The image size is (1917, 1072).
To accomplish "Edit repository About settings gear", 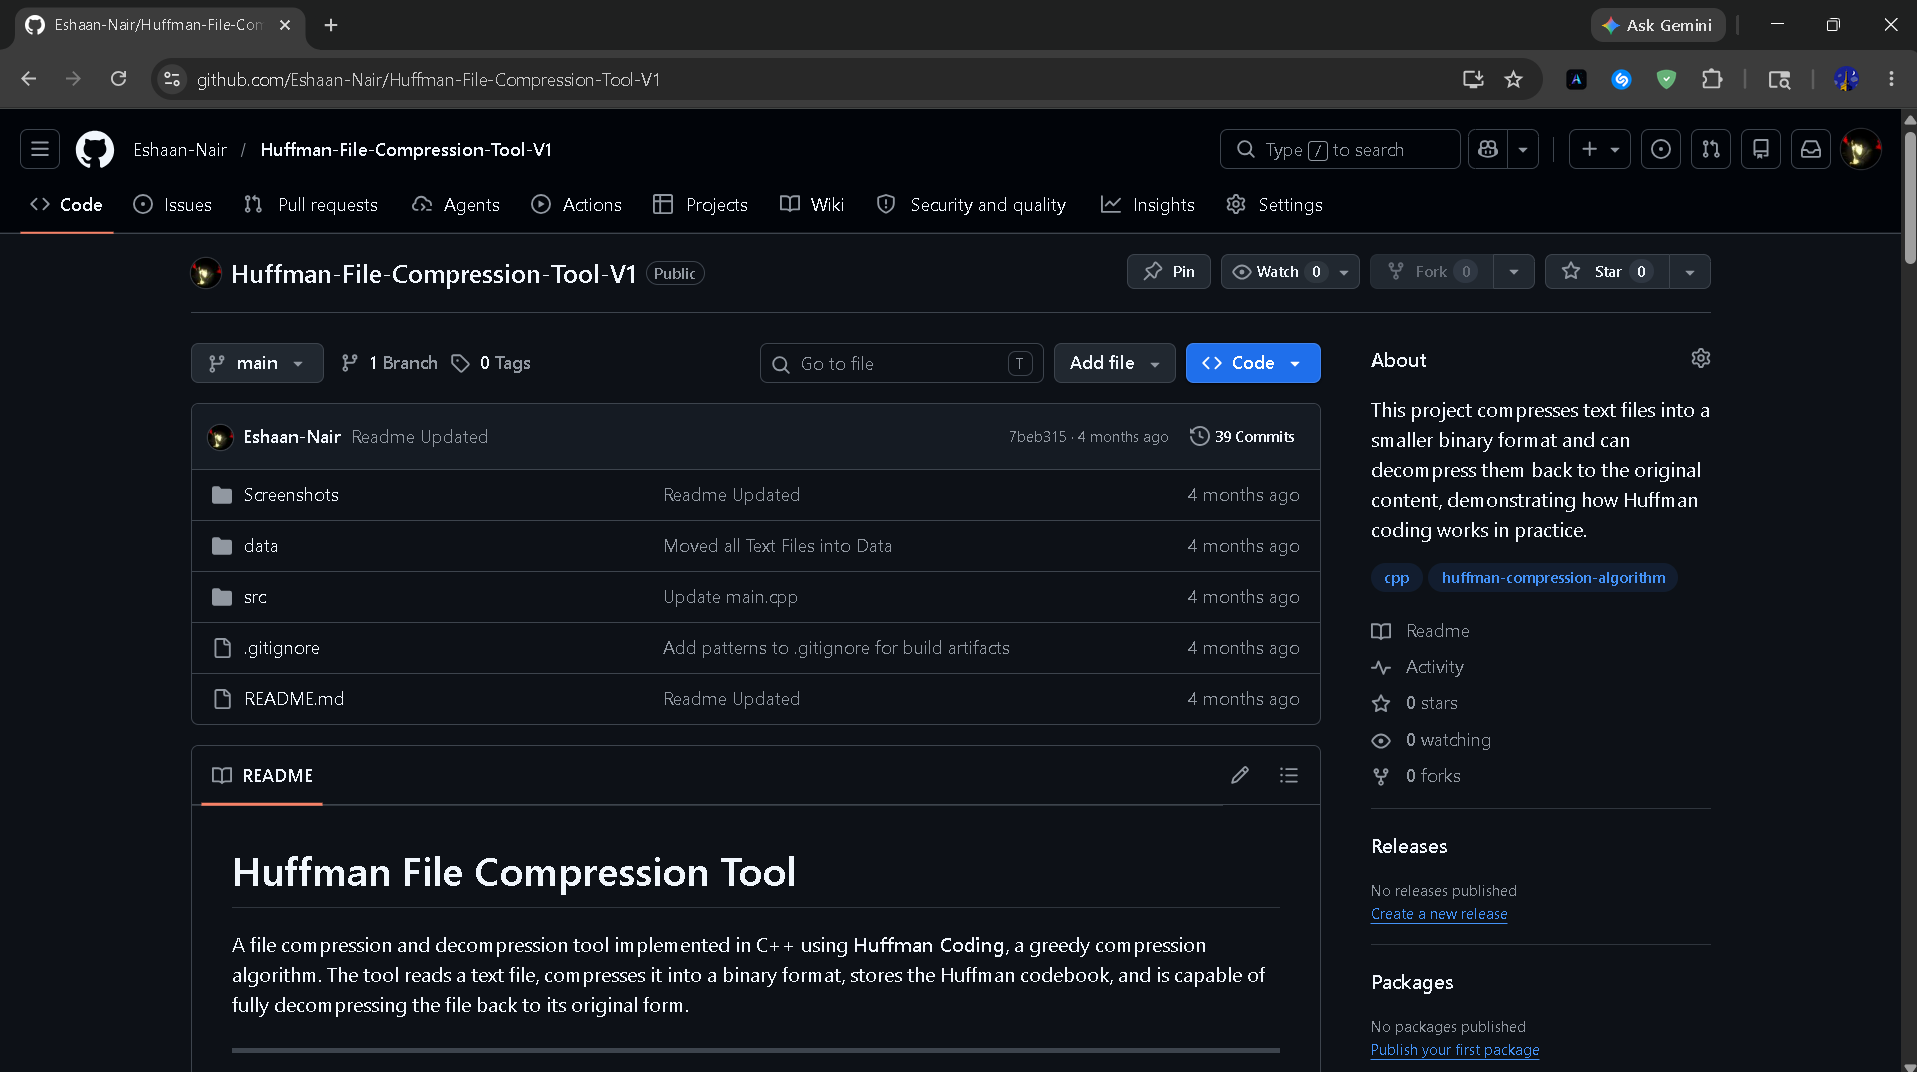I will click(1700, 358).
